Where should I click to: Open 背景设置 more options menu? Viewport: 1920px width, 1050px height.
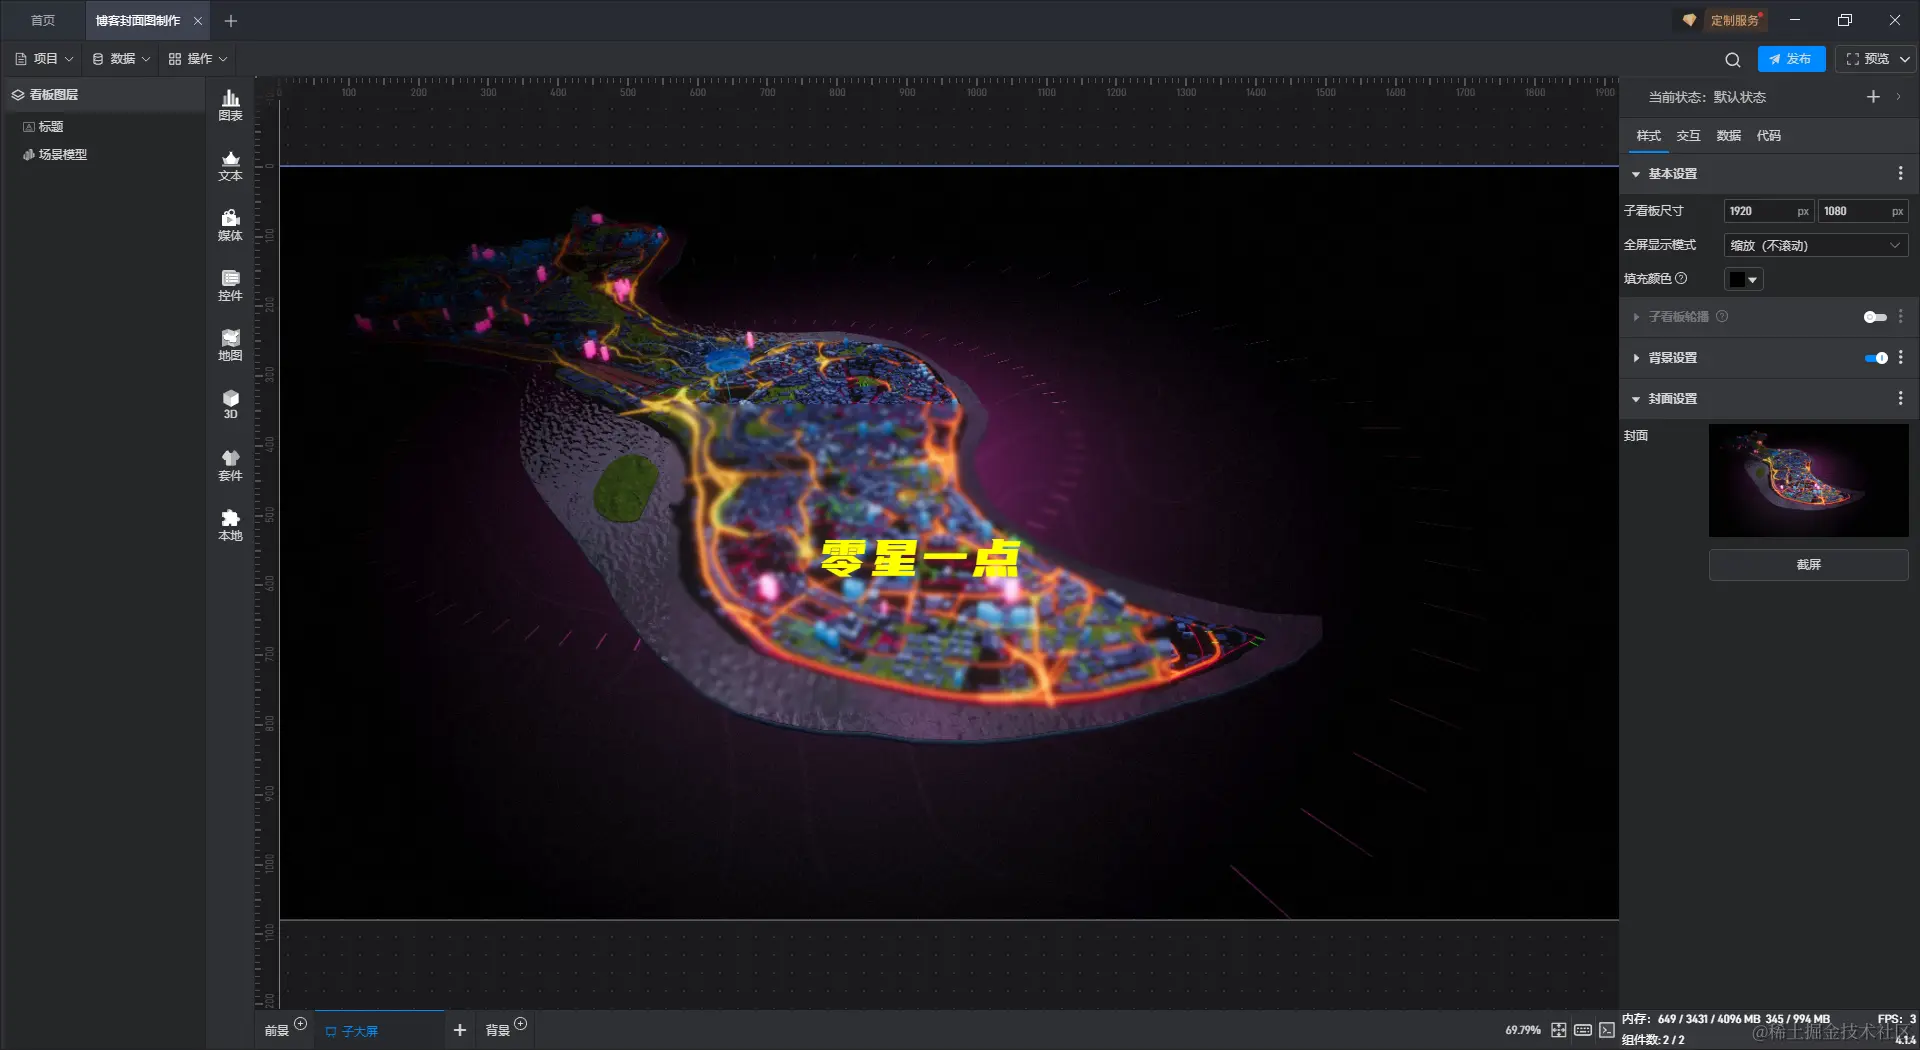[1900, 358]
